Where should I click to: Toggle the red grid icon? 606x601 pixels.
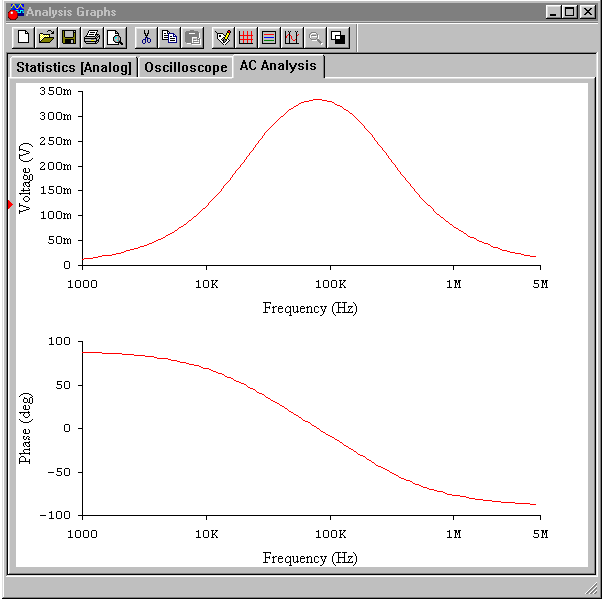pos(246,37)
